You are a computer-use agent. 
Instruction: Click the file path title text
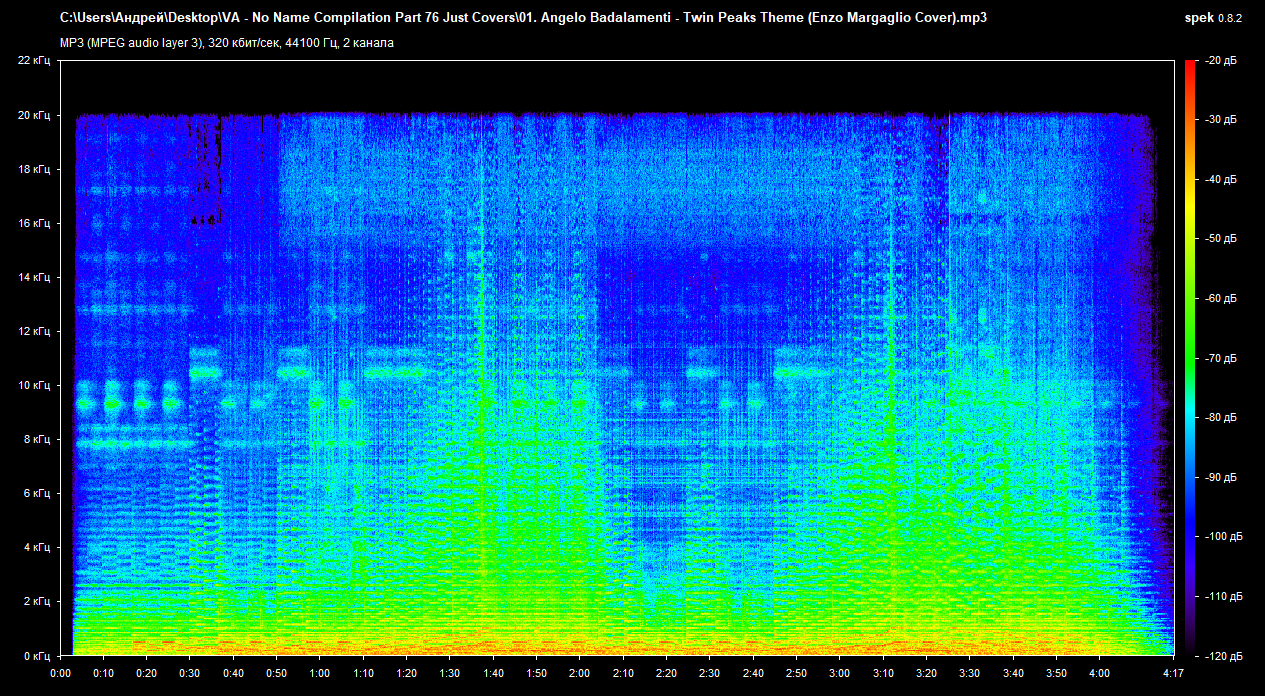524,18
